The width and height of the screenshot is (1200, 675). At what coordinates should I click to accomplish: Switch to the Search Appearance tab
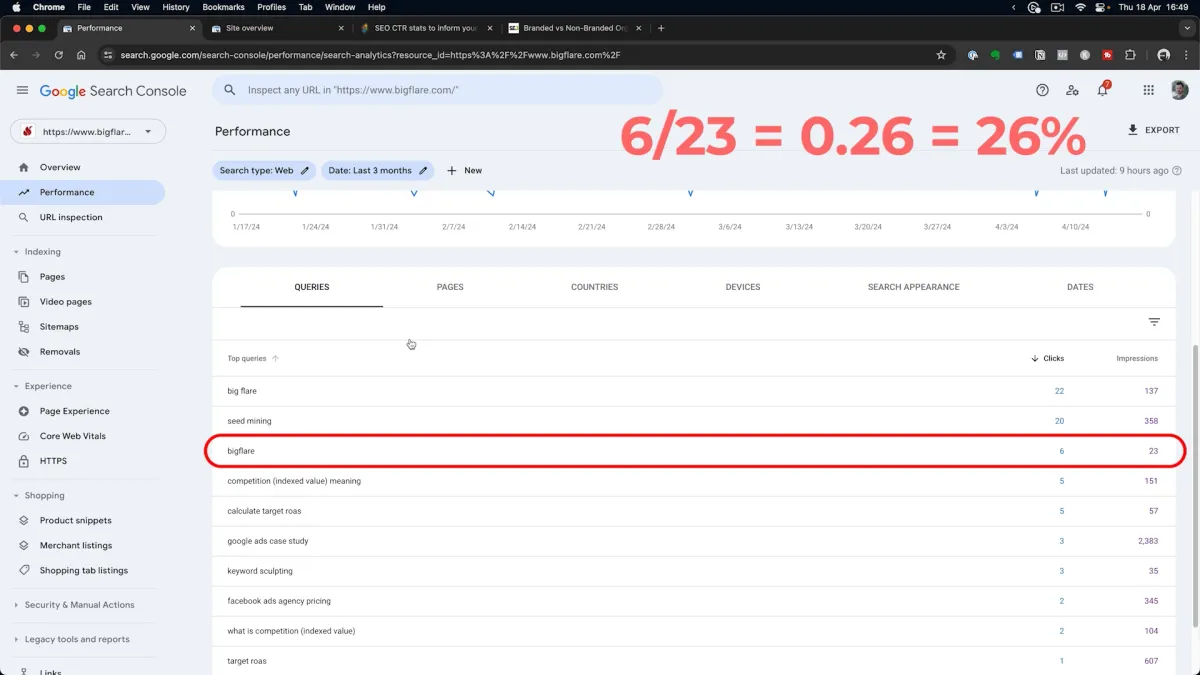coord(913,287)
